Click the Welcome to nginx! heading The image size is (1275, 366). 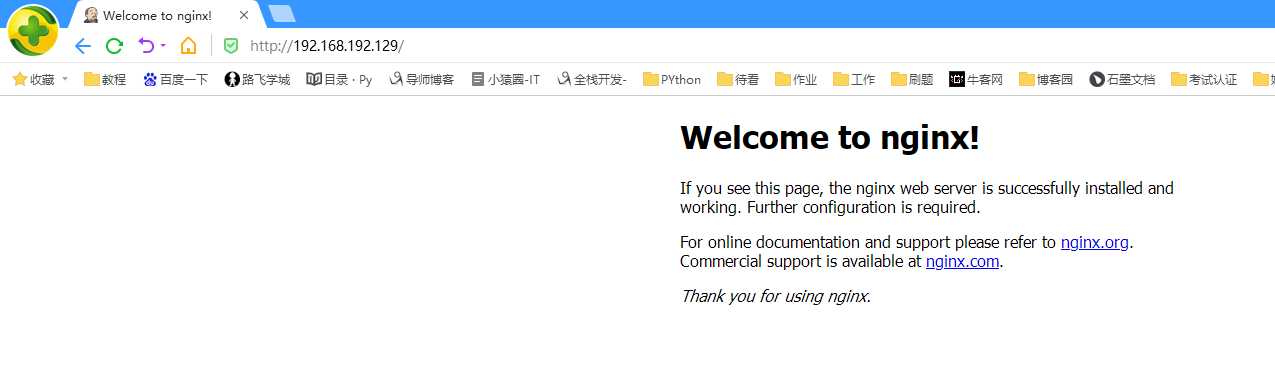point(830,138)
